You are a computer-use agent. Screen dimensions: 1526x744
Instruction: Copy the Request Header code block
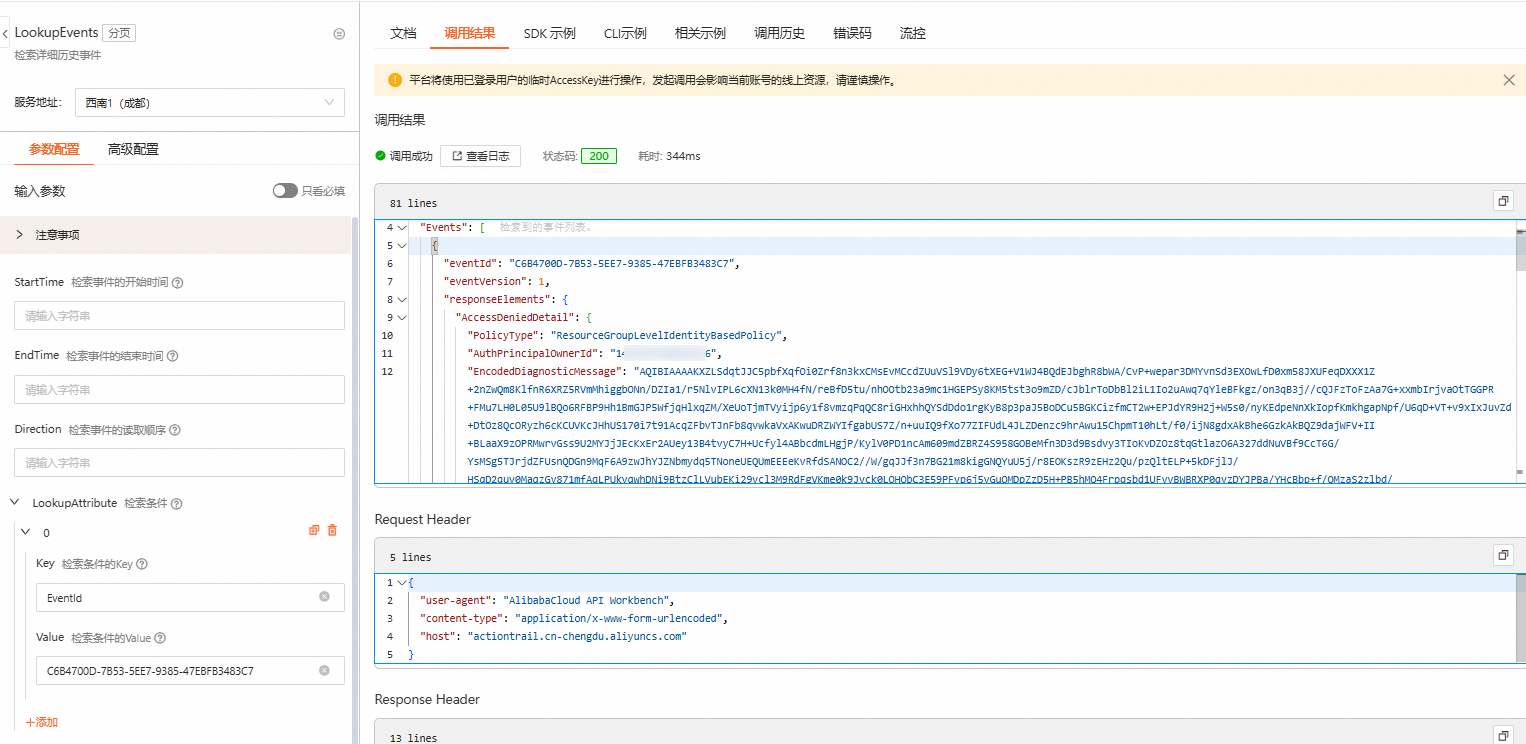(x=1502, y=555)
